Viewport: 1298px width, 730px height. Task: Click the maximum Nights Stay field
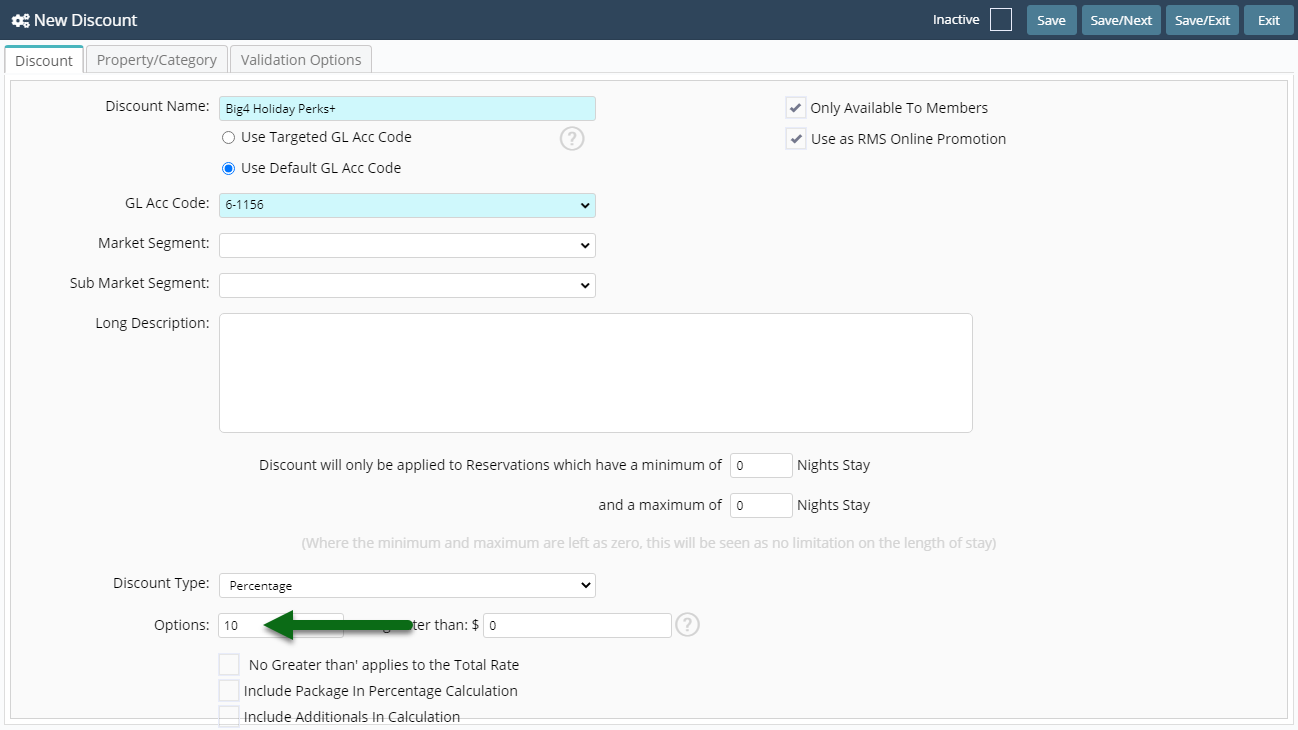click(x=761, y=505)
